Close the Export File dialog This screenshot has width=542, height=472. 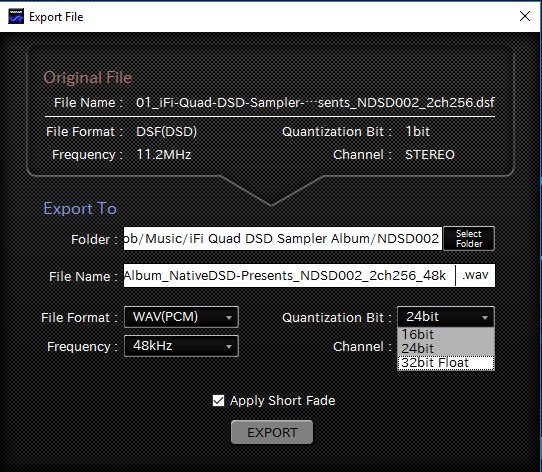525,16
